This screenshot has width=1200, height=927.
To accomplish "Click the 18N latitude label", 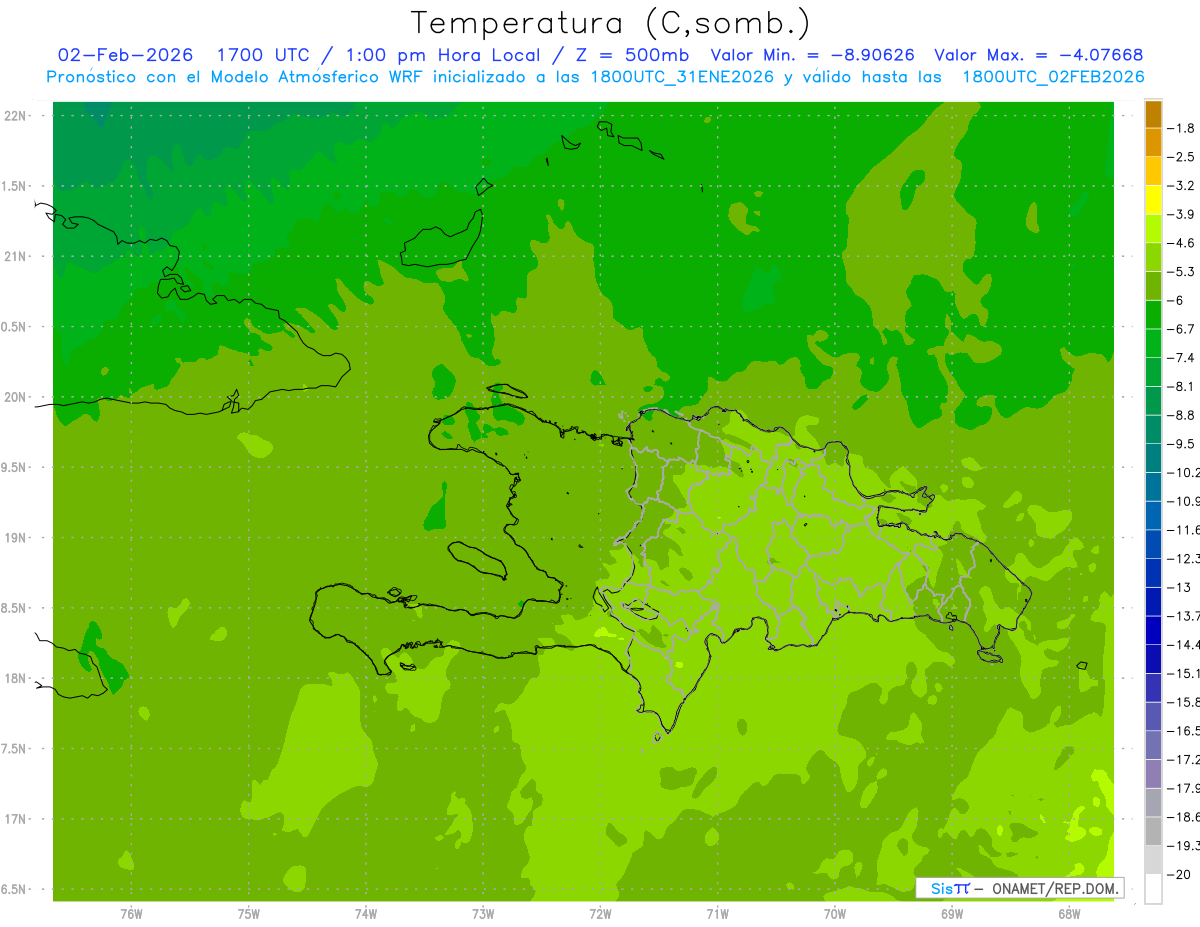I will click(x=15, y=679).
